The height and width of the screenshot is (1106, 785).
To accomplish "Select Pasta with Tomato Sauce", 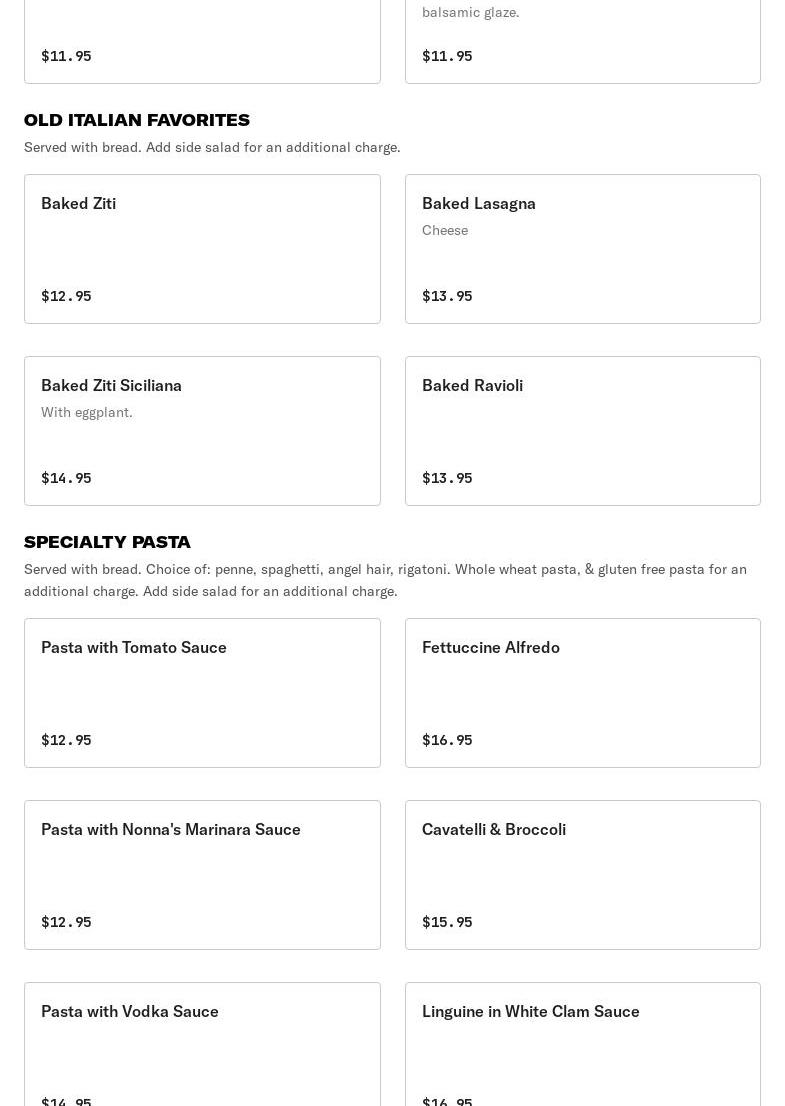I will [x=202, y=693].
